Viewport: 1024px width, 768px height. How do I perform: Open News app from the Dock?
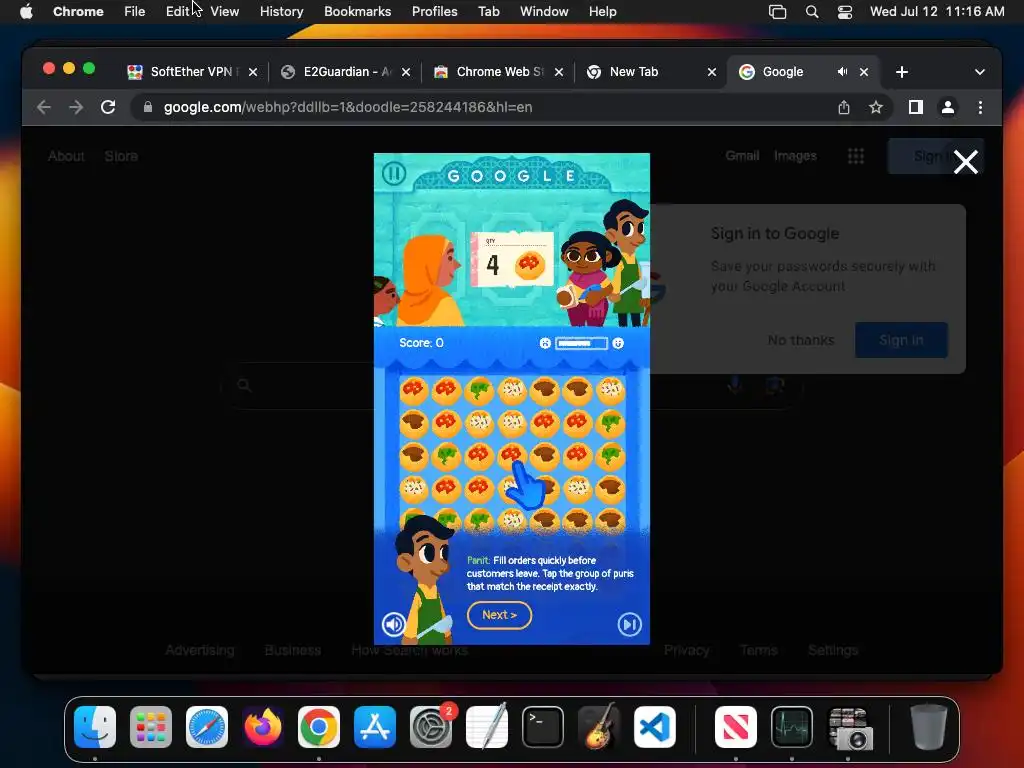tap(735, 727)
